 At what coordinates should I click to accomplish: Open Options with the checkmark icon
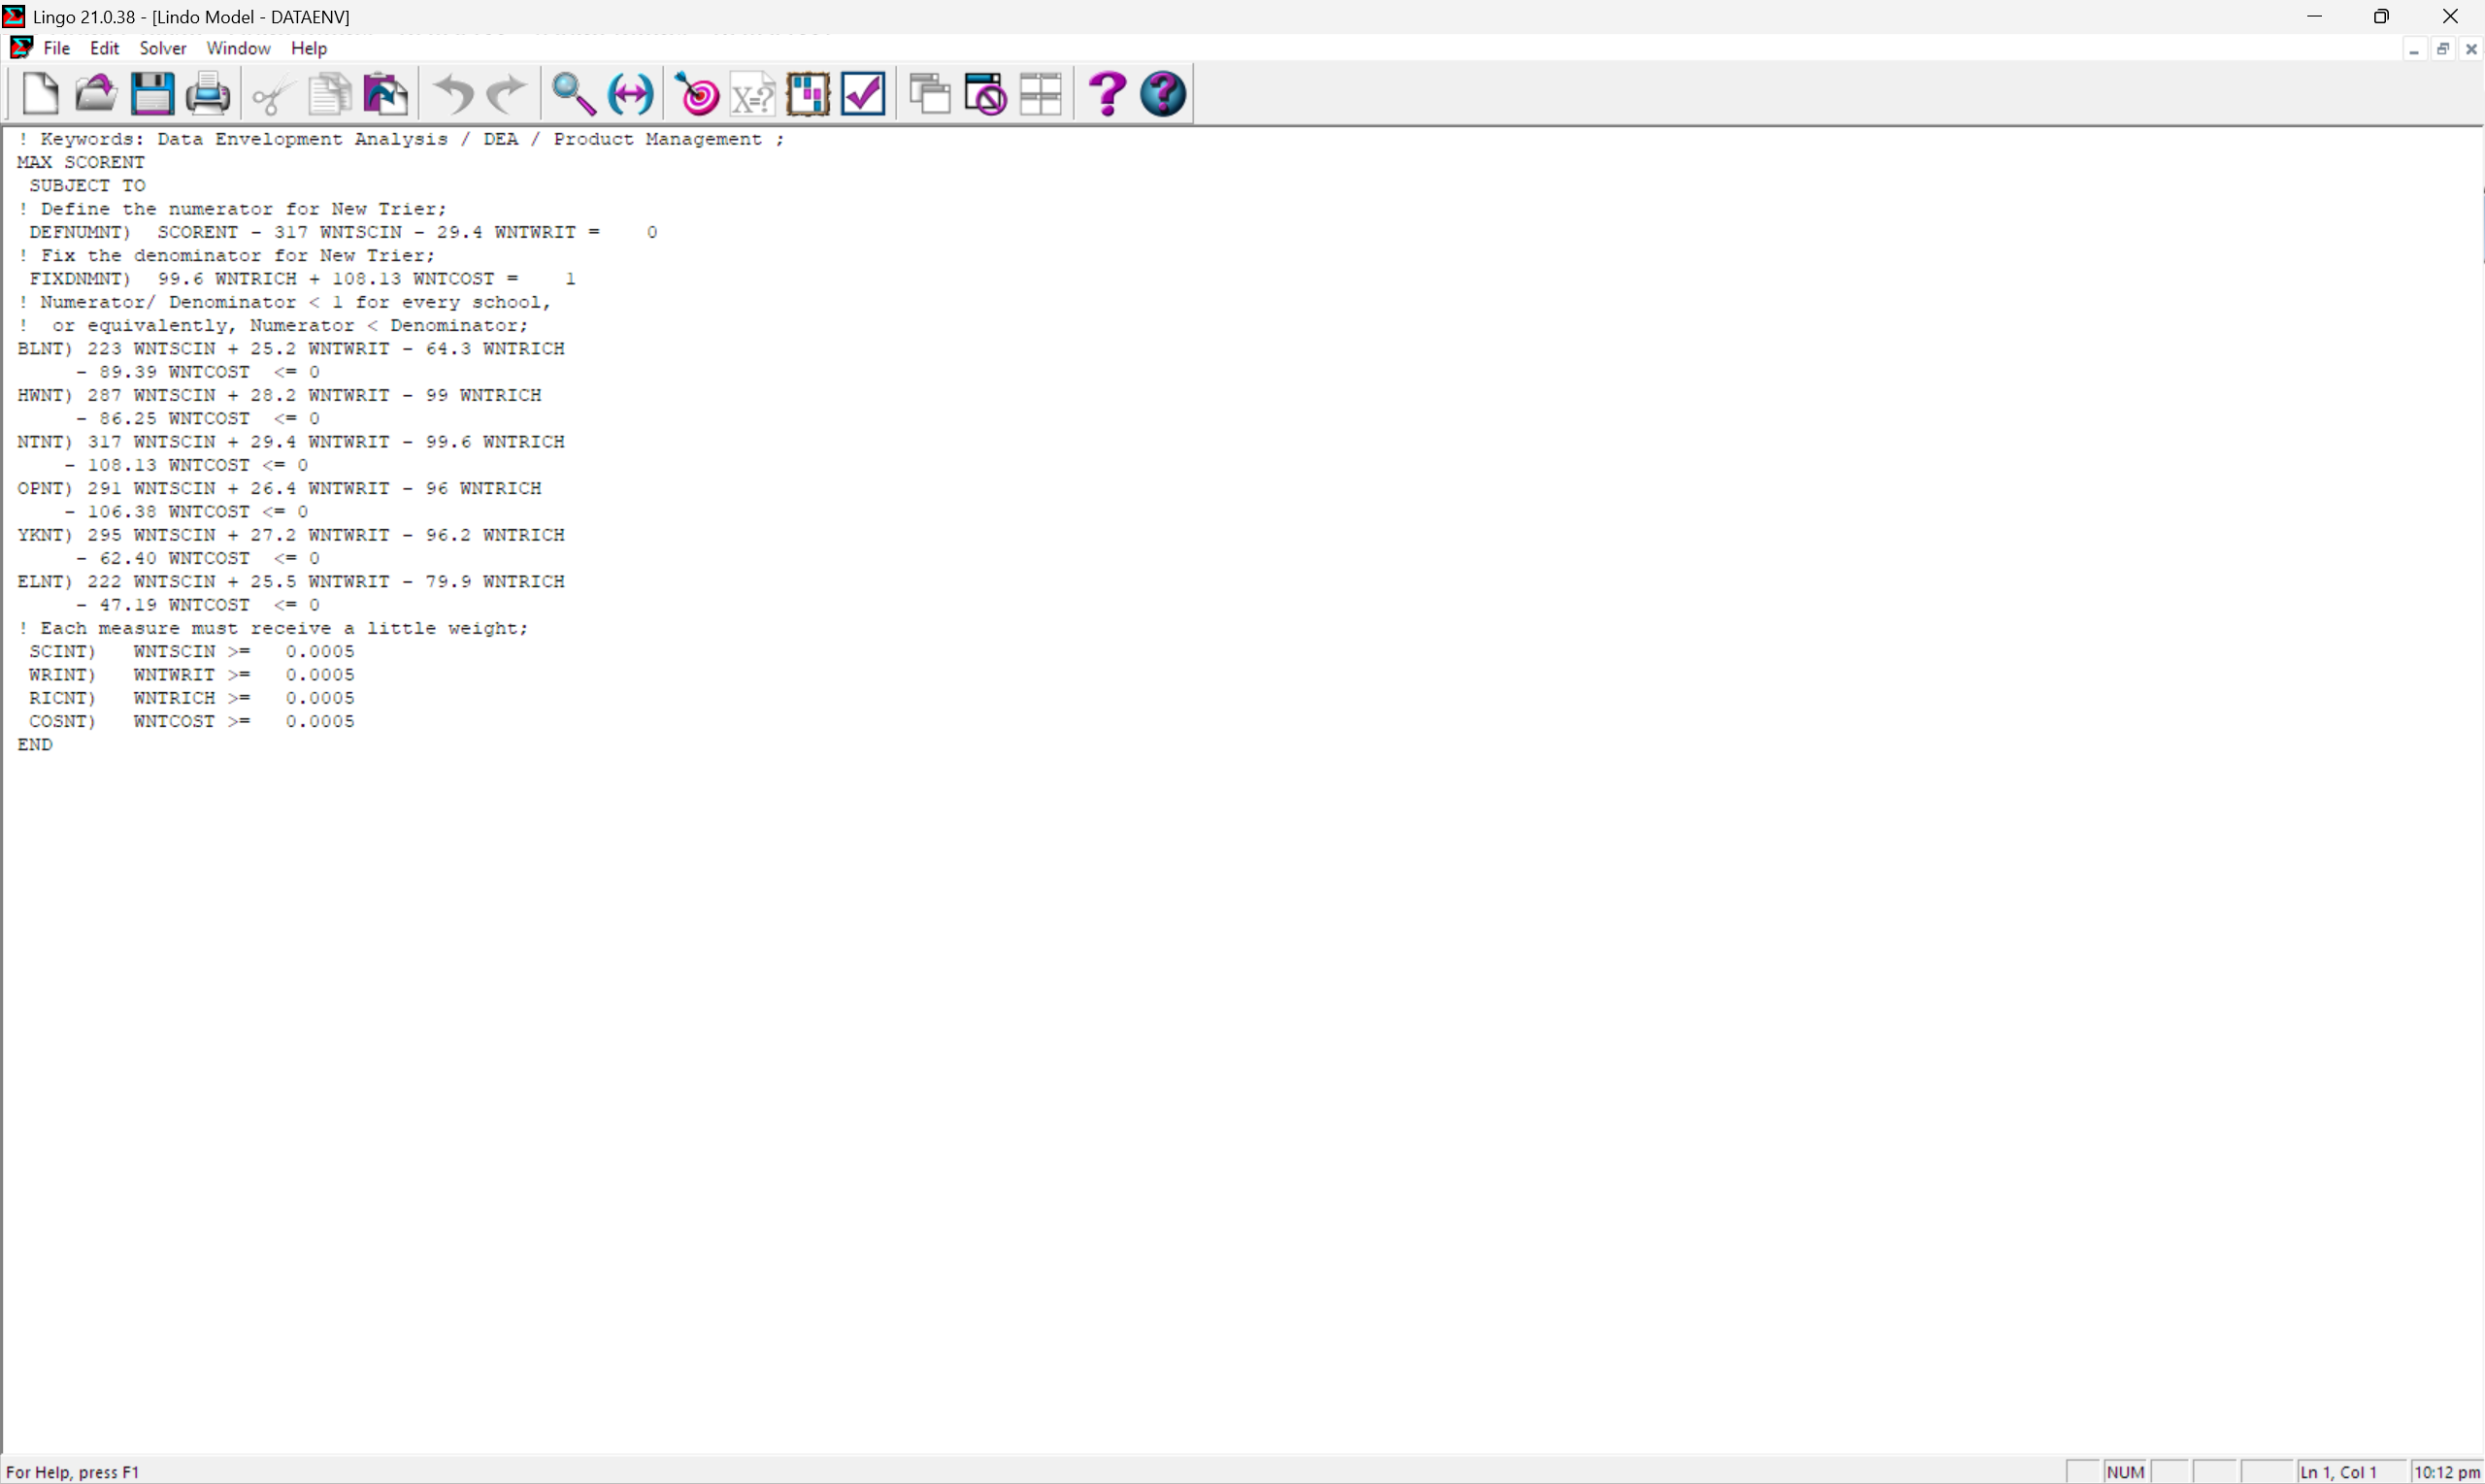point(863,94)
